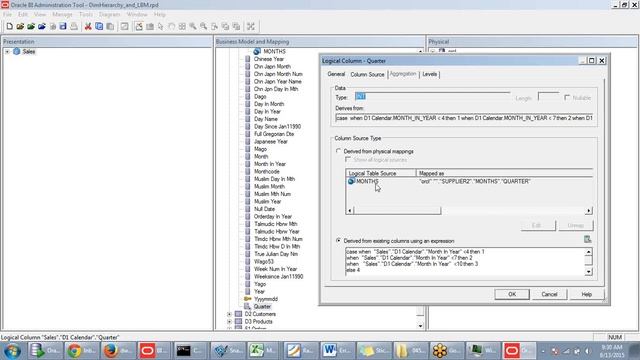The height and width of the screenshot is (360, 640).
Task: Select the 'Null Date' column
Action: (264, 209)
